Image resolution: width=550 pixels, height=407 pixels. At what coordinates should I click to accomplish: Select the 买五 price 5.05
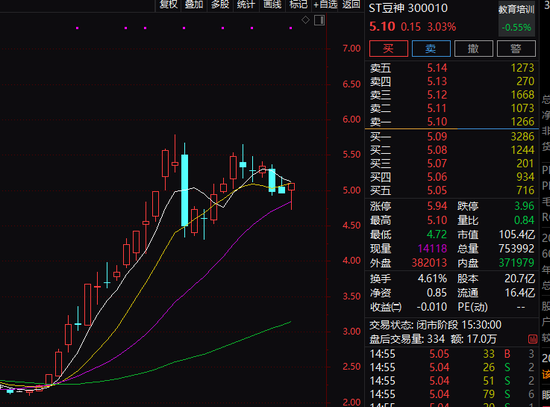(437, 191)
